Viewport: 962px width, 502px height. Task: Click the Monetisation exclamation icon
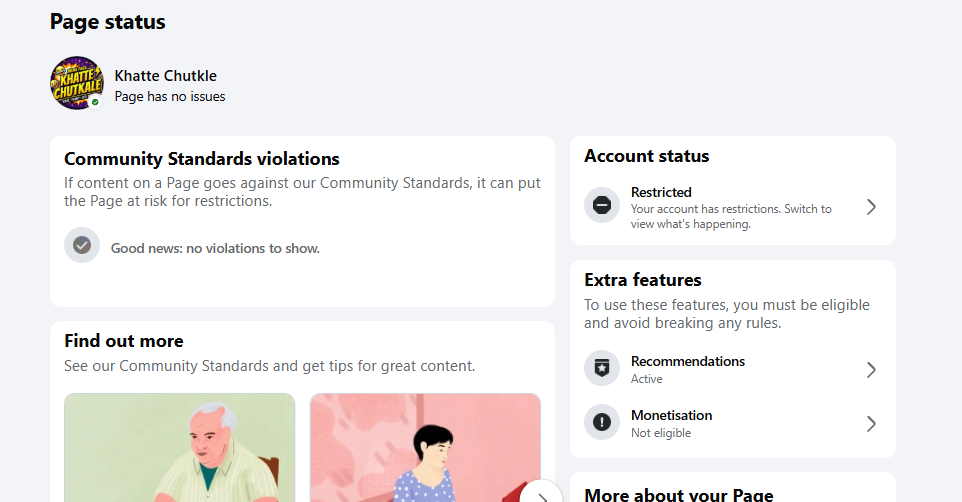[x=602, y=422]
